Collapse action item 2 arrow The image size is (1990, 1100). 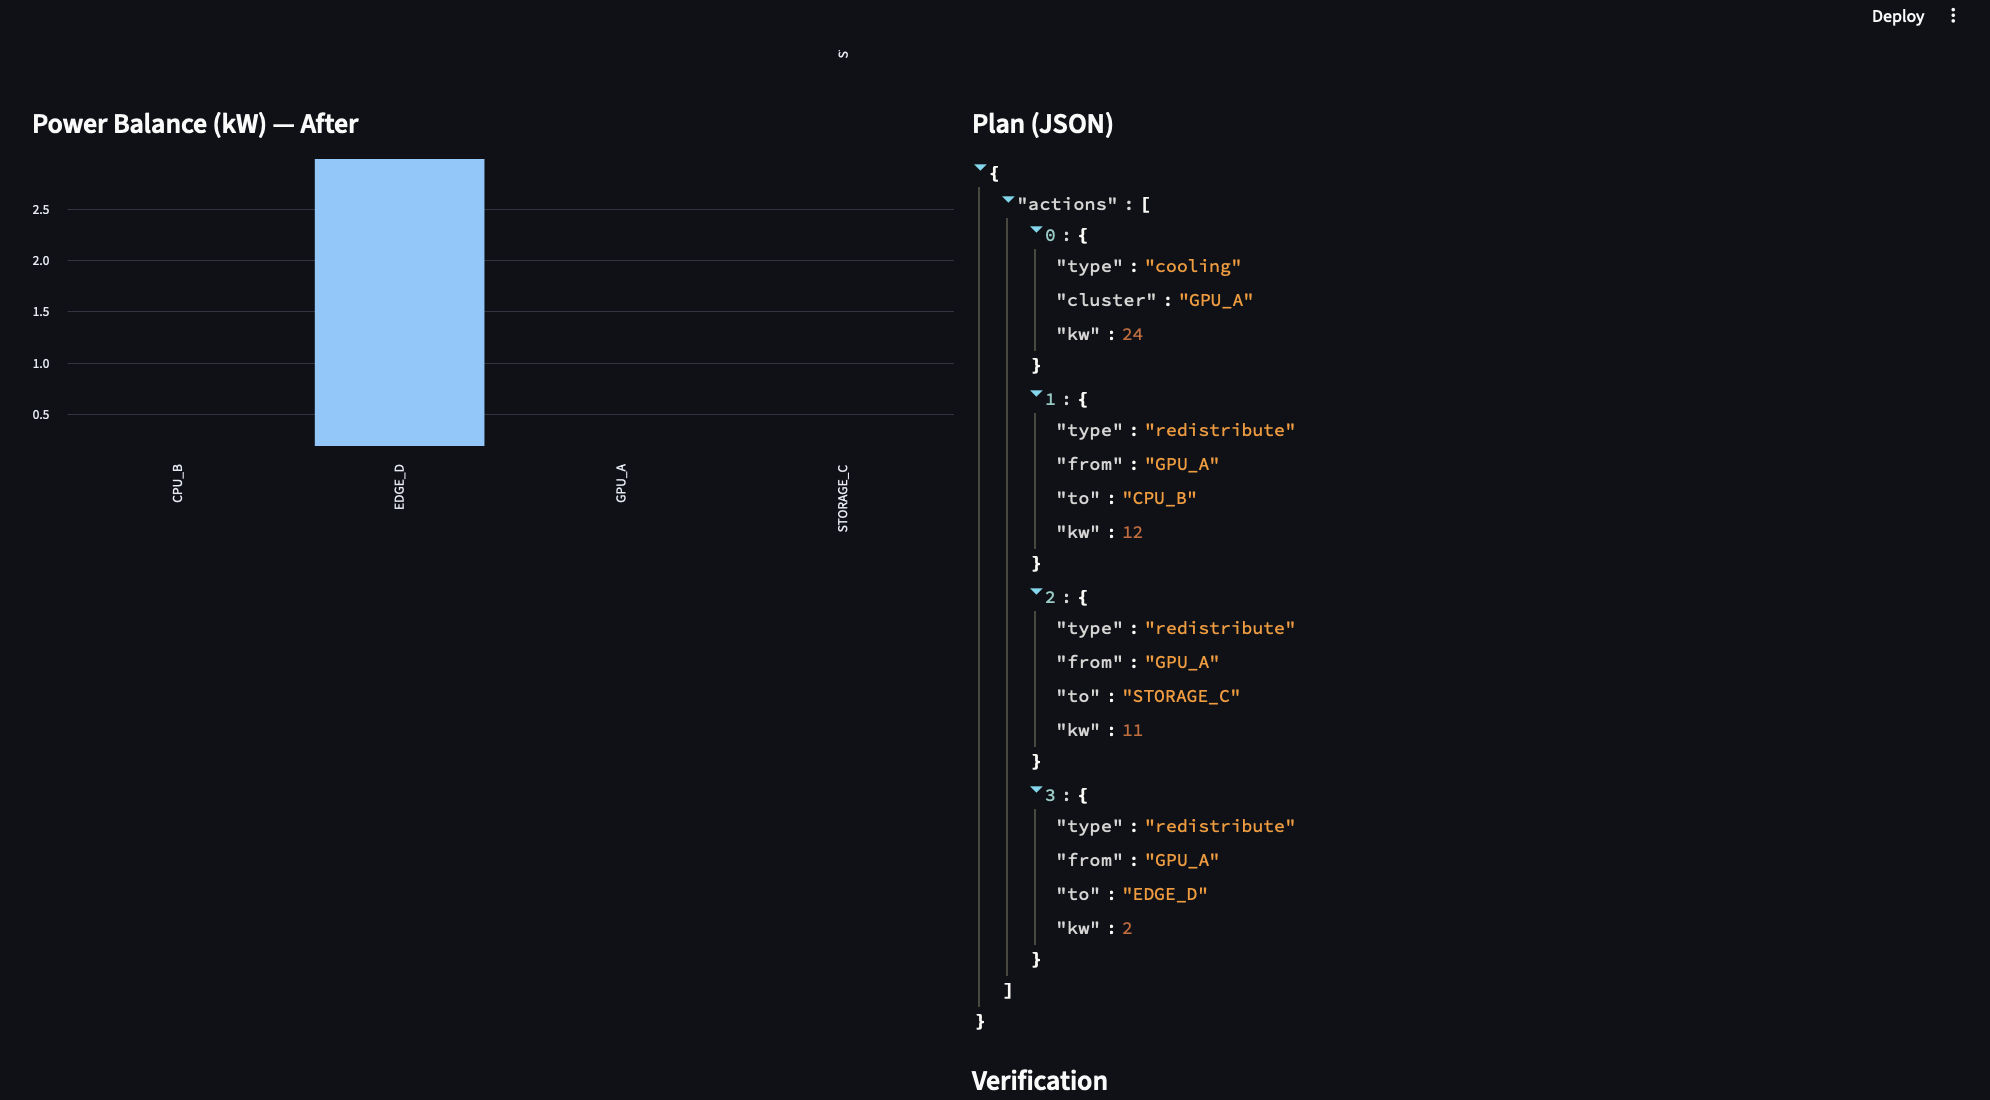(1036, 593)
